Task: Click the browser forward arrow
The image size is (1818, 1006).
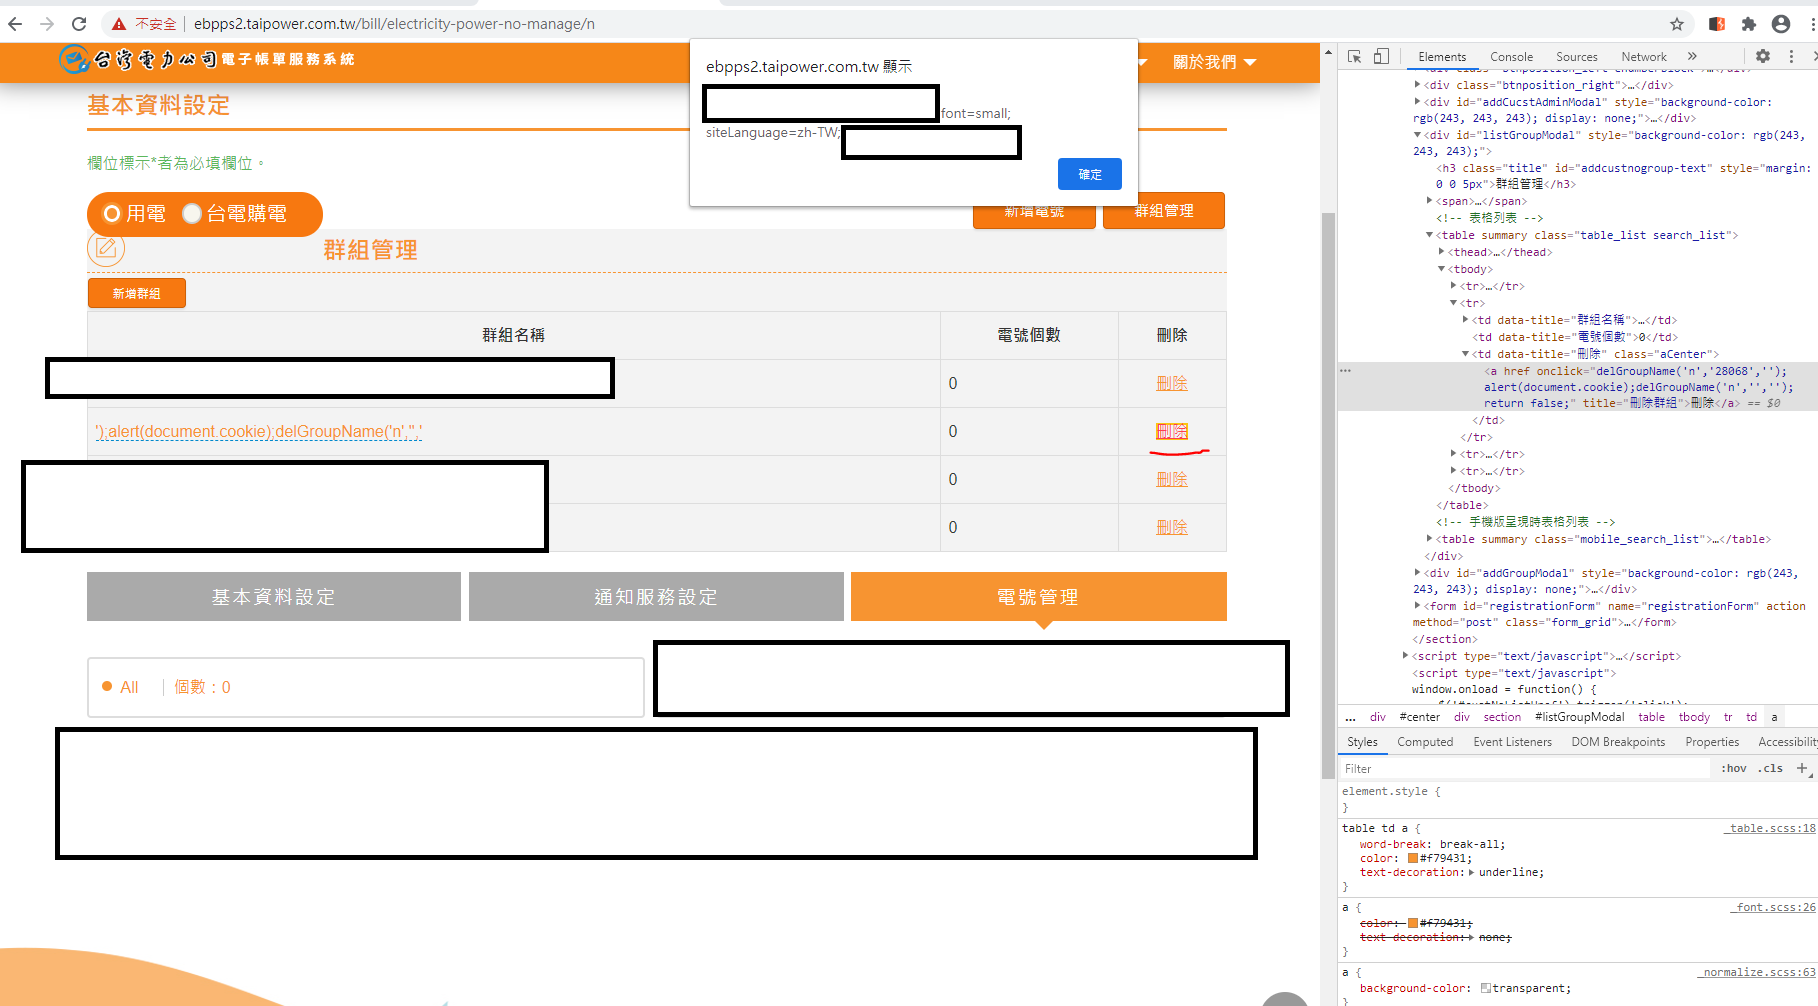Action: pos(47,24)
